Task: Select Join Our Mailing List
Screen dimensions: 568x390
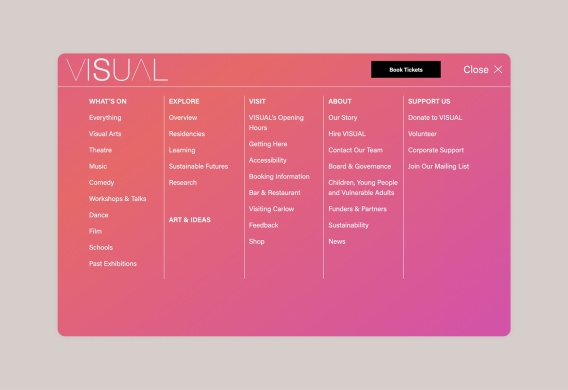Action: click(x=438, y=167)
